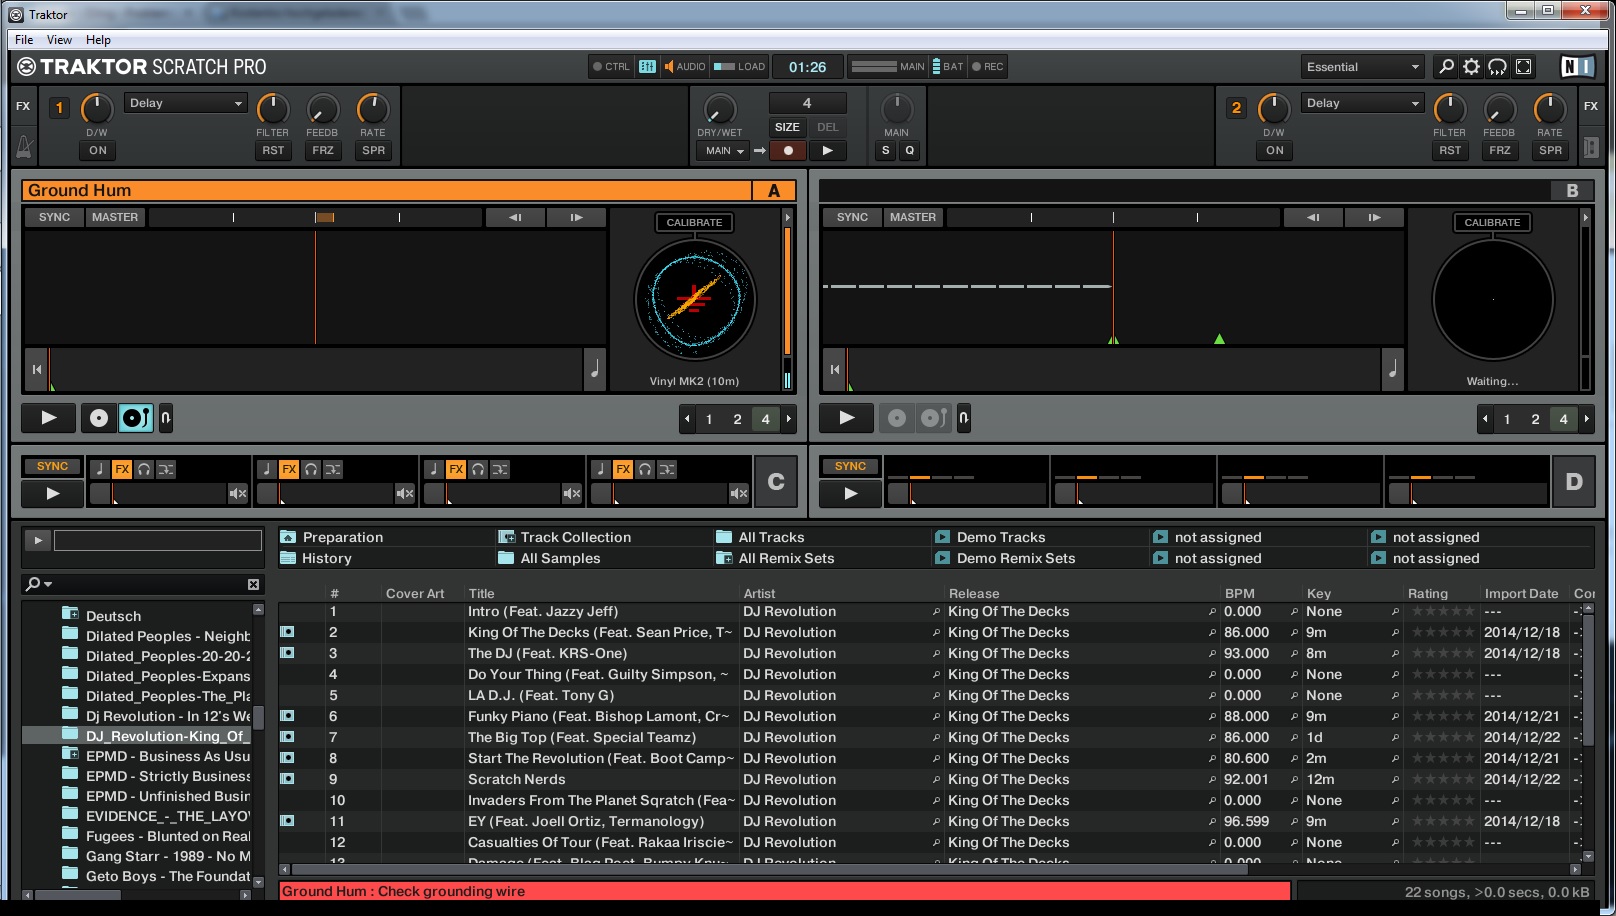Viewport: 1616px width, 916px height.
Task: Start playback on Deck A
Action: click(x=49, y=418)
